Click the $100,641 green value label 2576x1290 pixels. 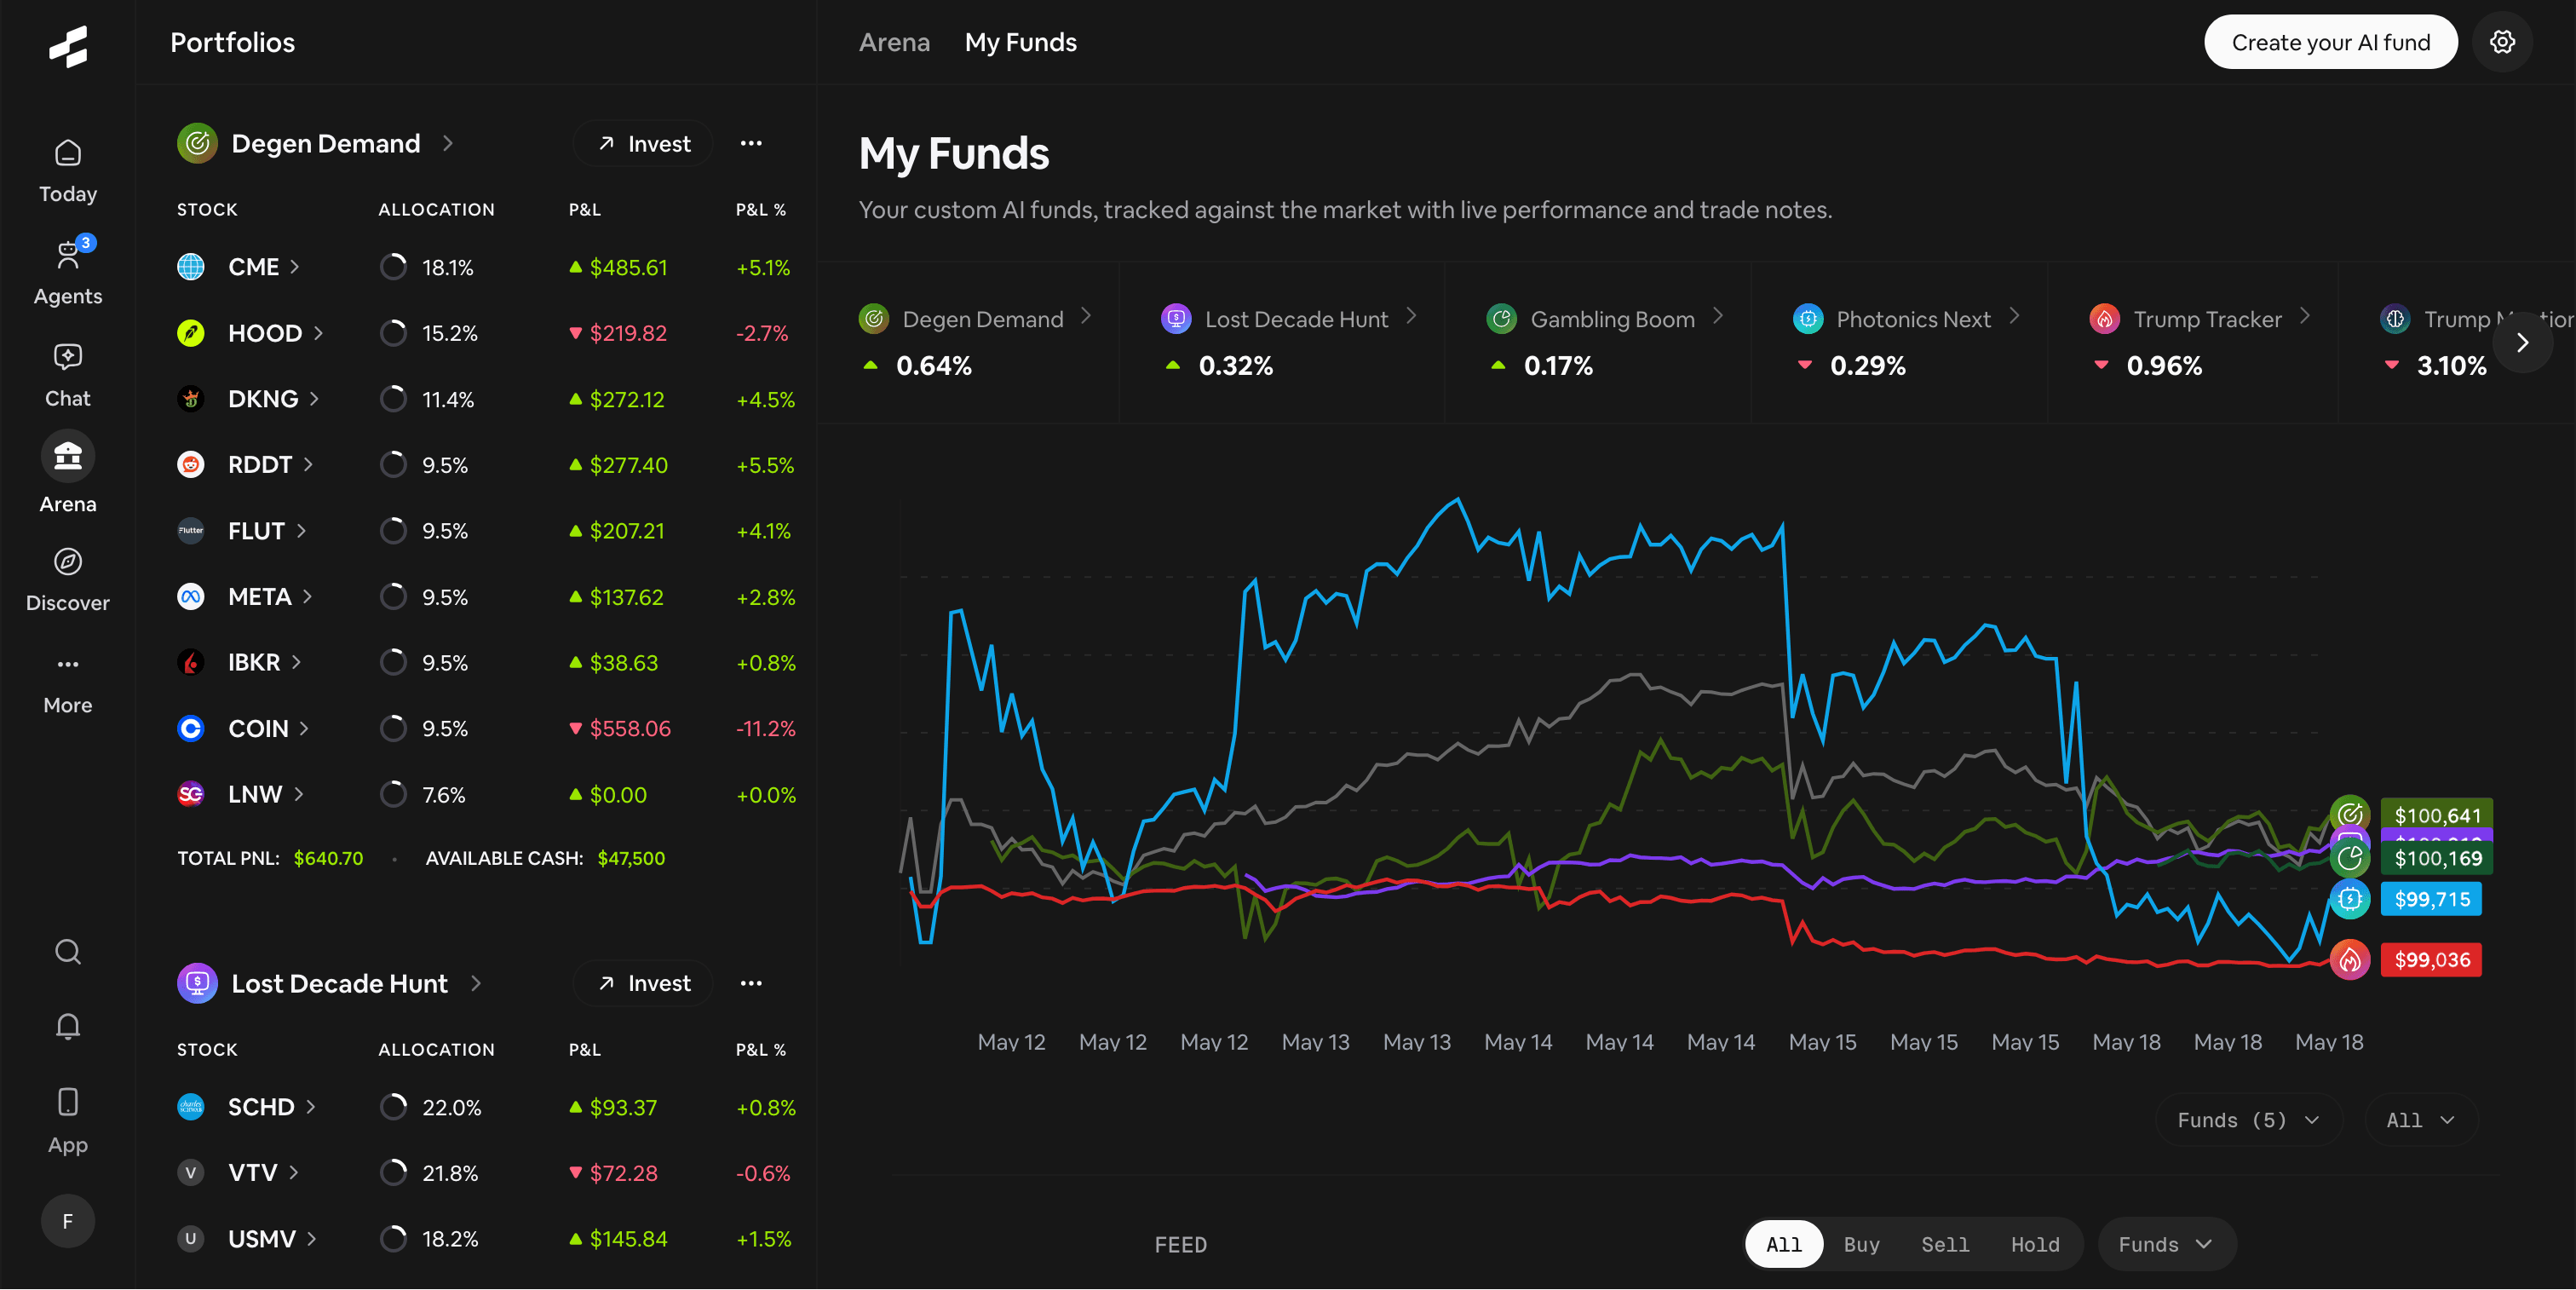tap(2437, 814)
